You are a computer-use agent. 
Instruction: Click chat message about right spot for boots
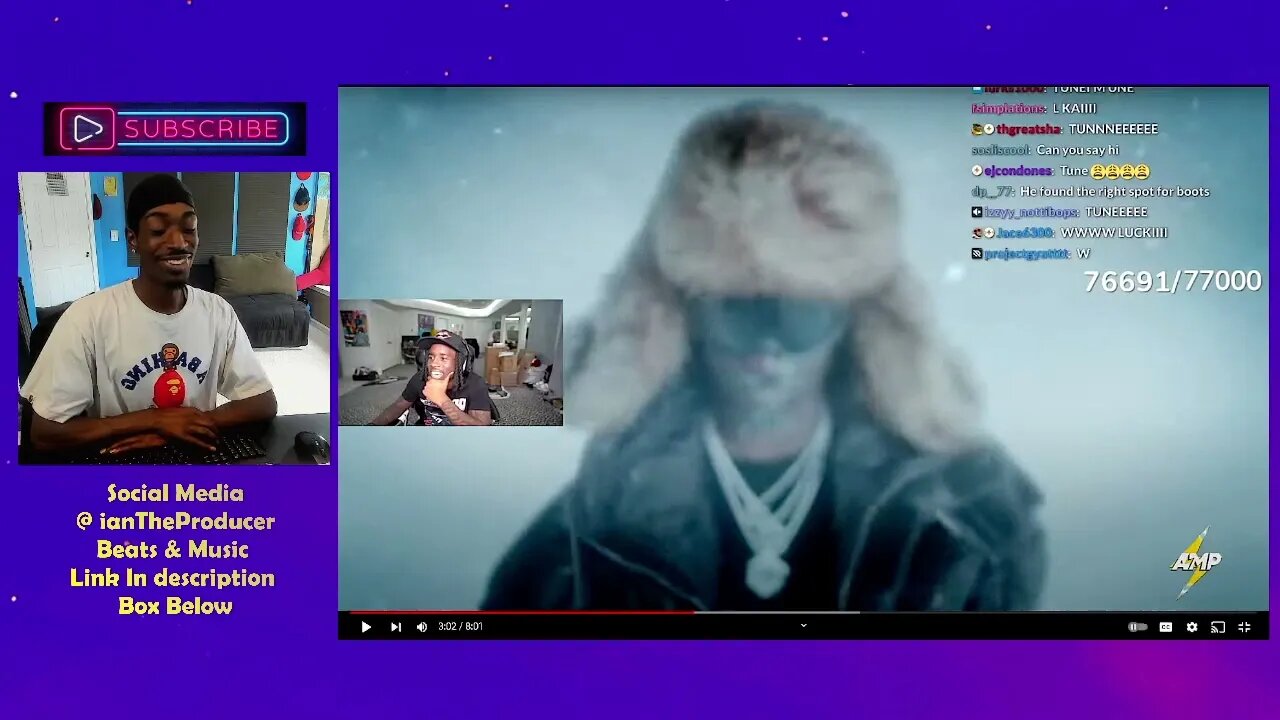(x=1115, y=191)
